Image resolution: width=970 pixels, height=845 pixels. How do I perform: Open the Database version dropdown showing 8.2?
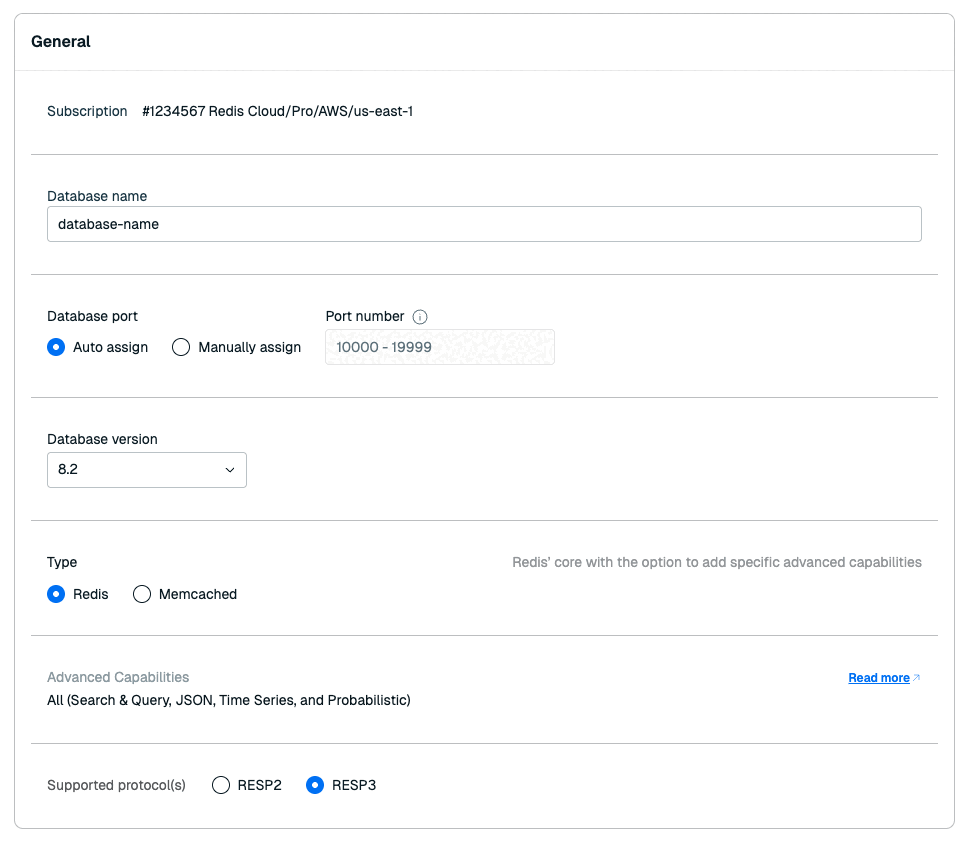[147, 469]
